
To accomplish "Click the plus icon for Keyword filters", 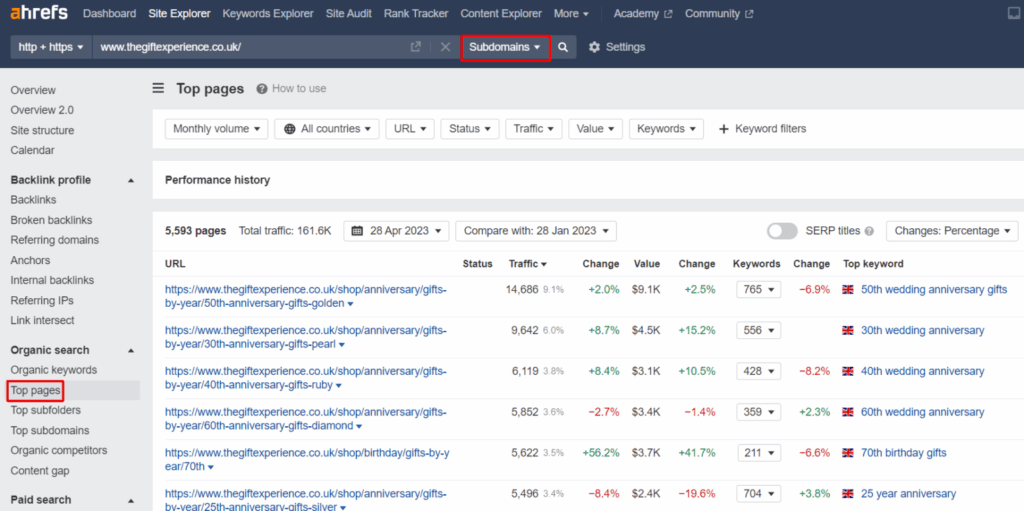I will coord(724,129).
